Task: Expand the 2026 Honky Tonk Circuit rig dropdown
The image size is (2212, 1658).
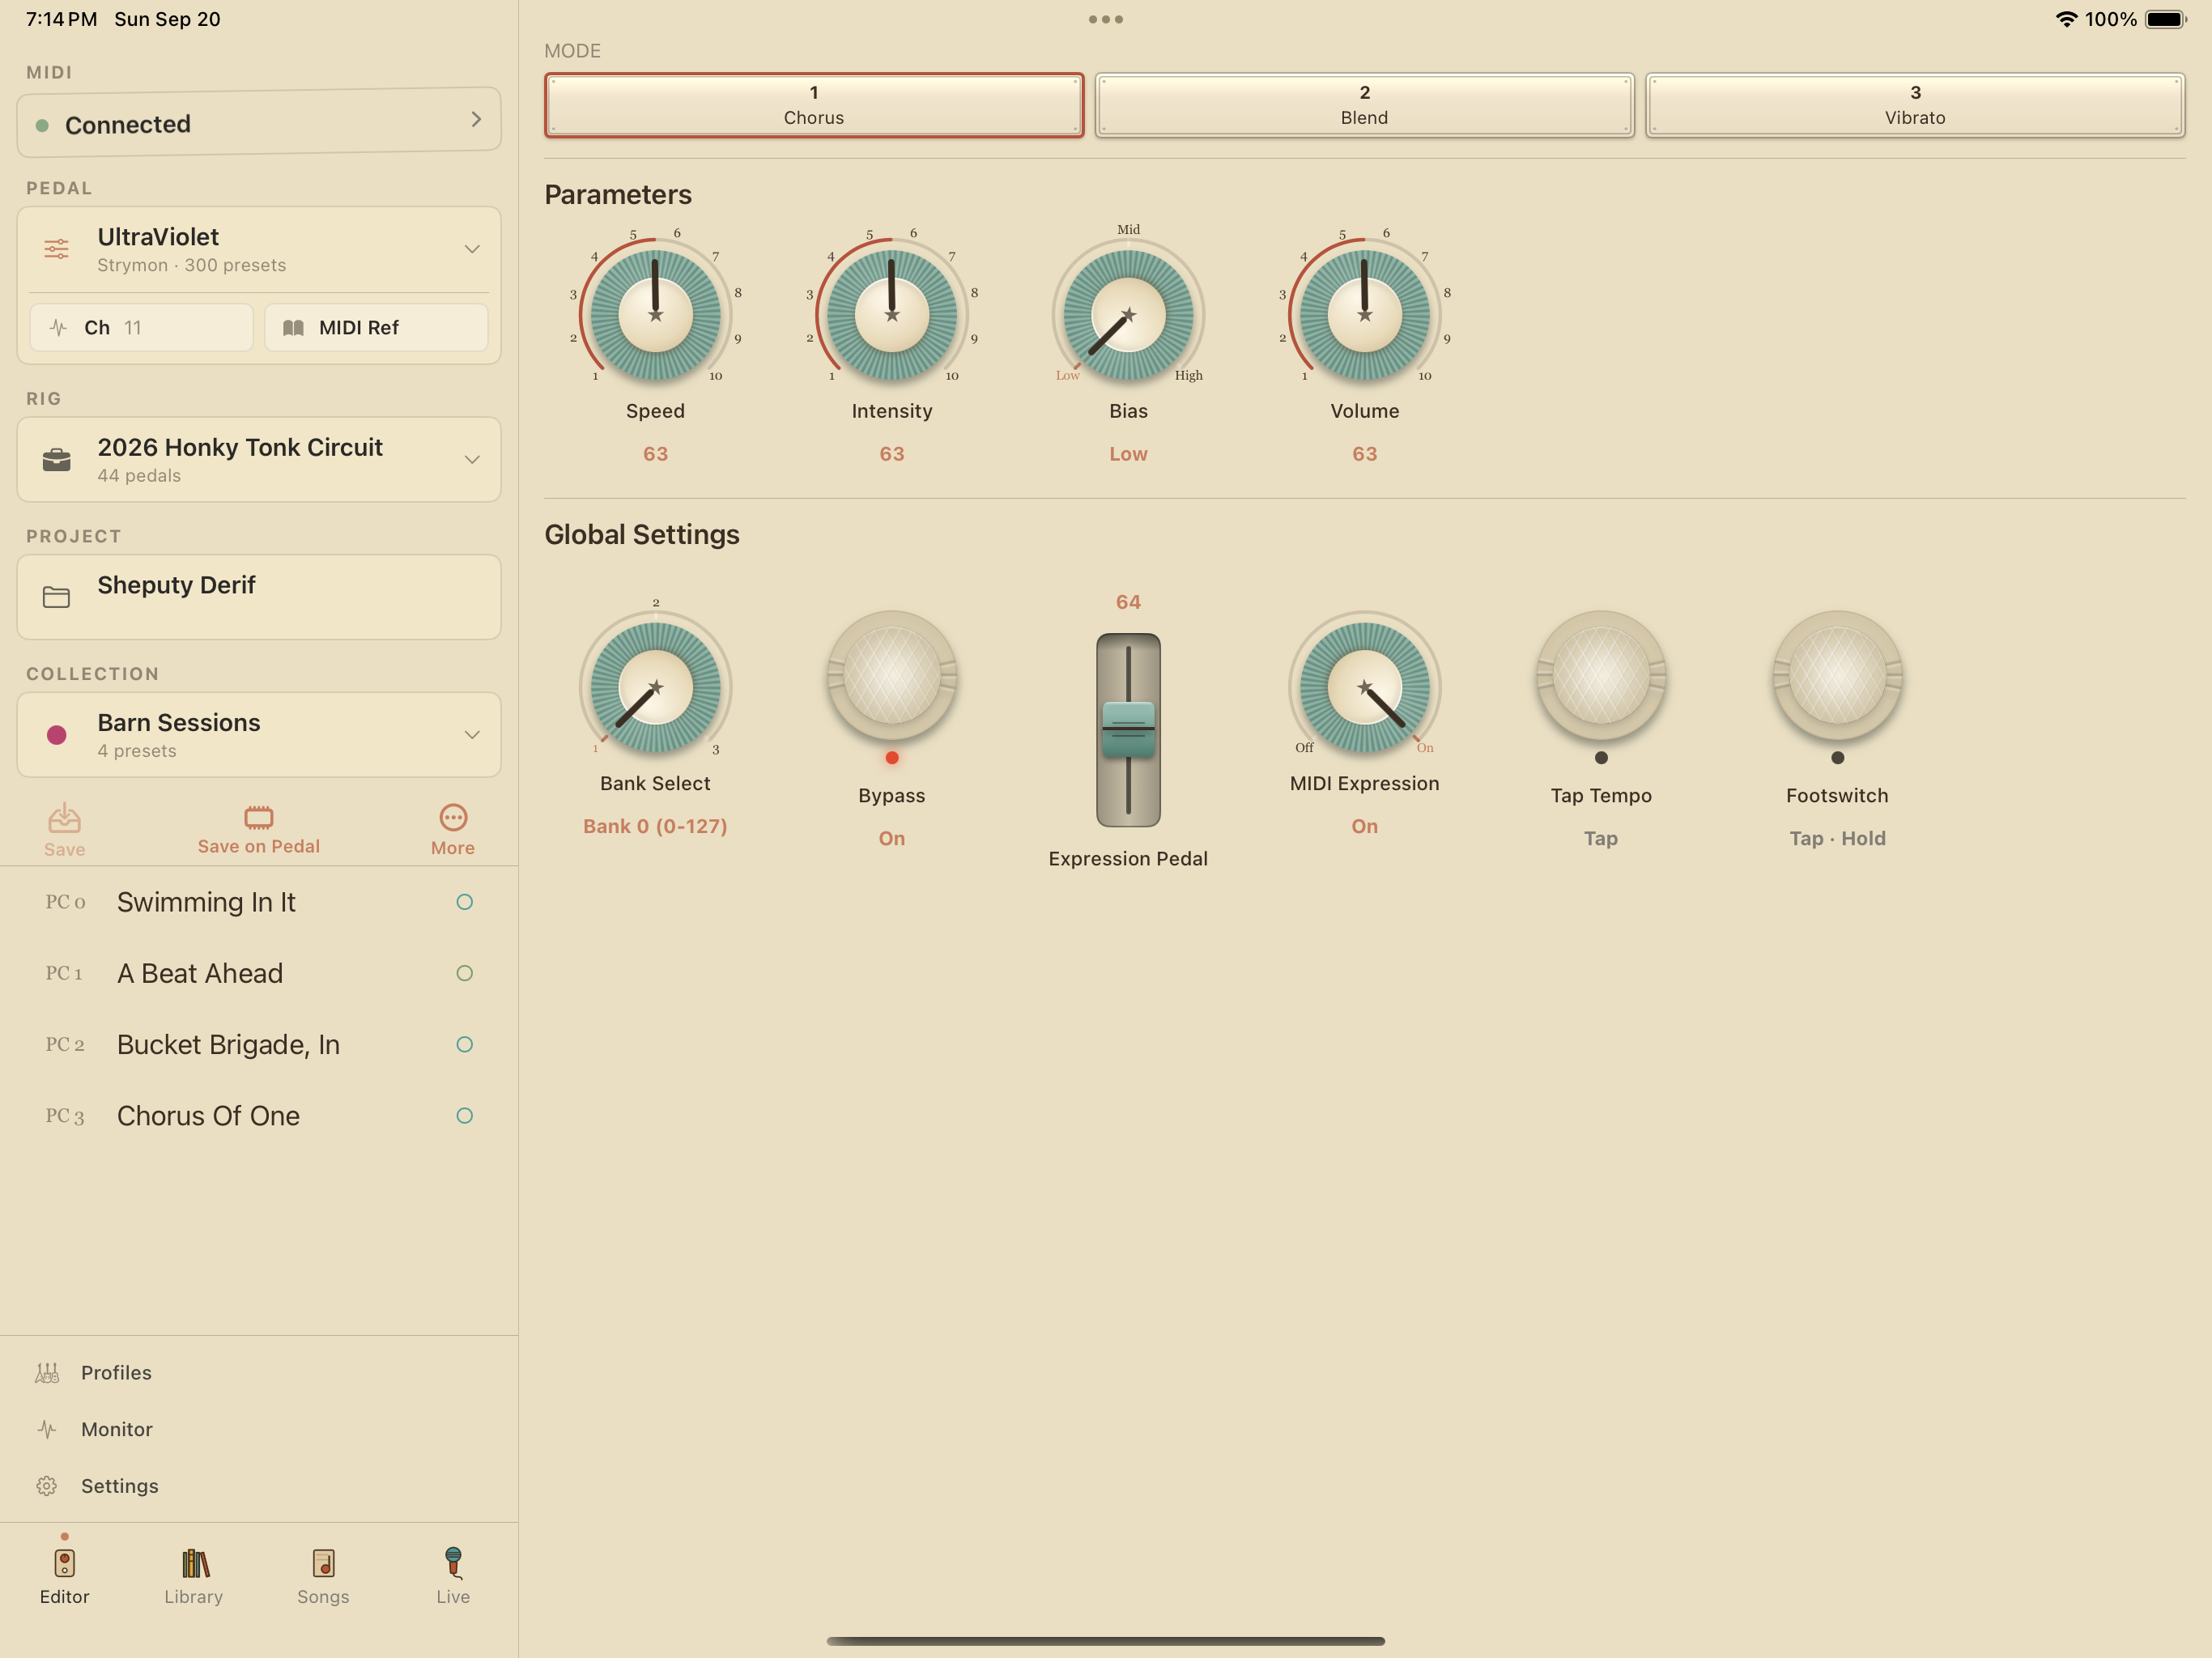Action: [472, 460]
